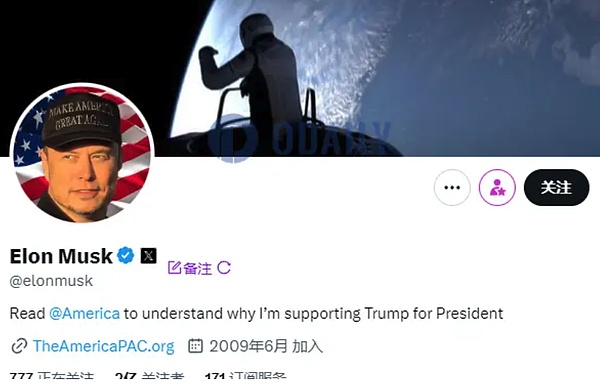Open TheAmericaPAC.org website link
The width and height of the screenshot is (600, 385).
click(x=104, y=346)
